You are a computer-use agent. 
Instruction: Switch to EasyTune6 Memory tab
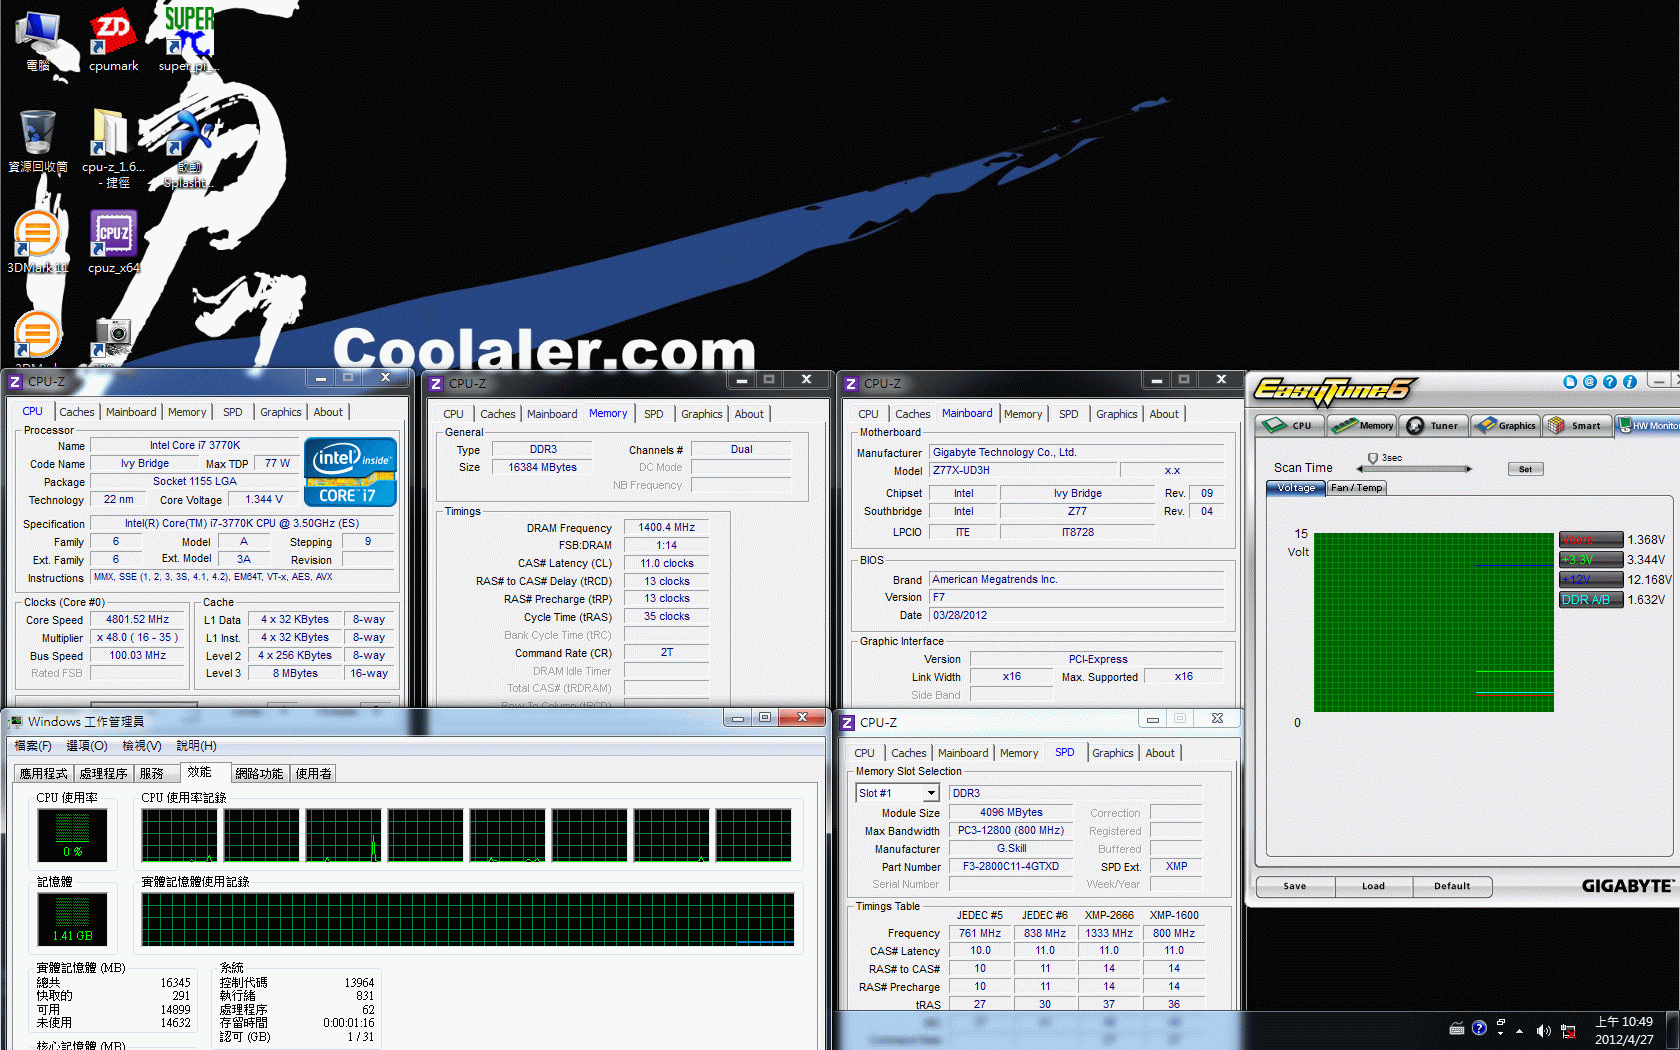coord(1362,425)
